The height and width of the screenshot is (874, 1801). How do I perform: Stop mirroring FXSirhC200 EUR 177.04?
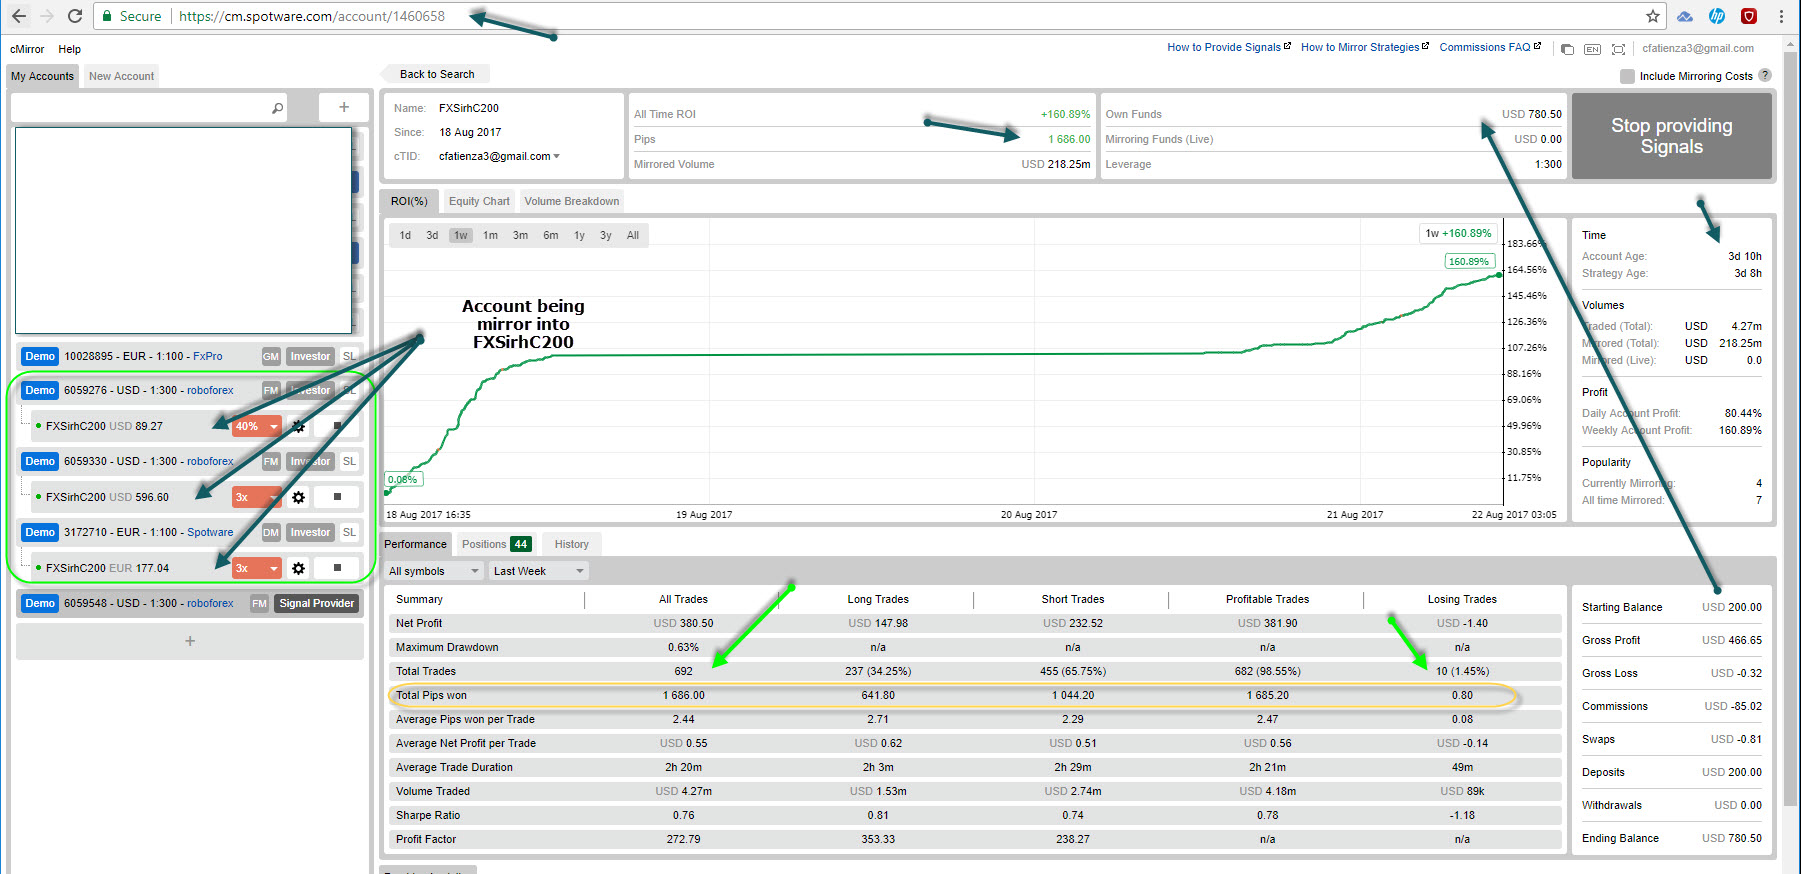click(x=337, y=568)
